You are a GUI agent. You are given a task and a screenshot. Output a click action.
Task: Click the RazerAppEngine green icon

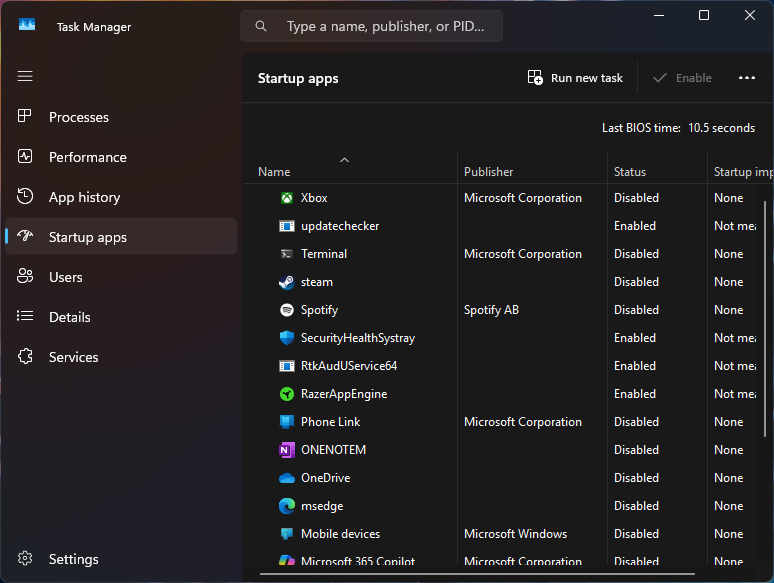click(286, 394)
